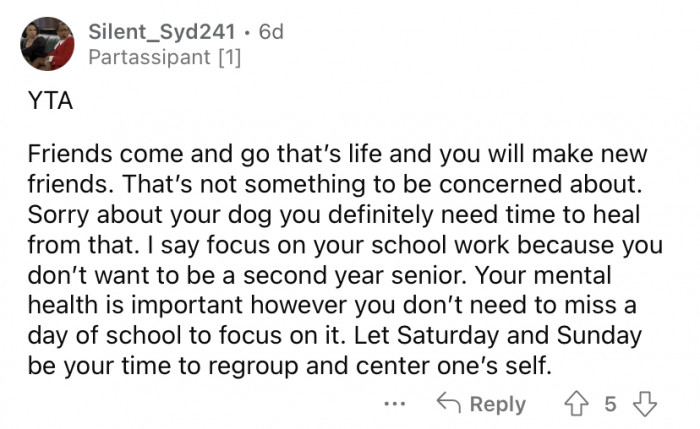Downvote the comment by Silent_Syd241

pos(644,403)
